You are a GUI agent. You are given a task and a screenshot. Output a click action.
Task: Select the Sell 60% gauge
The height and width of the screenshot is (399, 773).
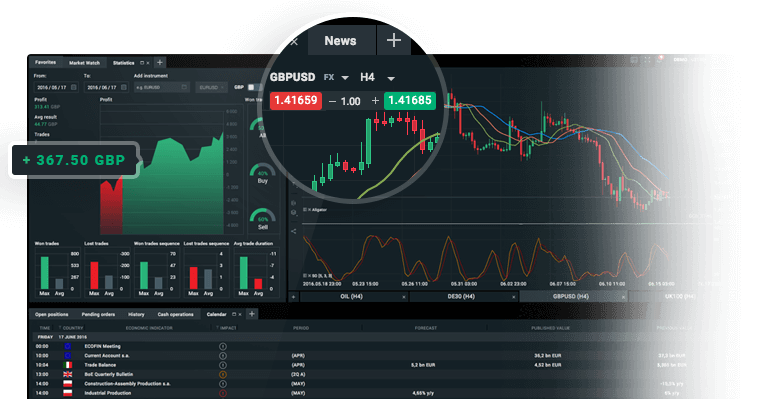click(x=263, y=219)
